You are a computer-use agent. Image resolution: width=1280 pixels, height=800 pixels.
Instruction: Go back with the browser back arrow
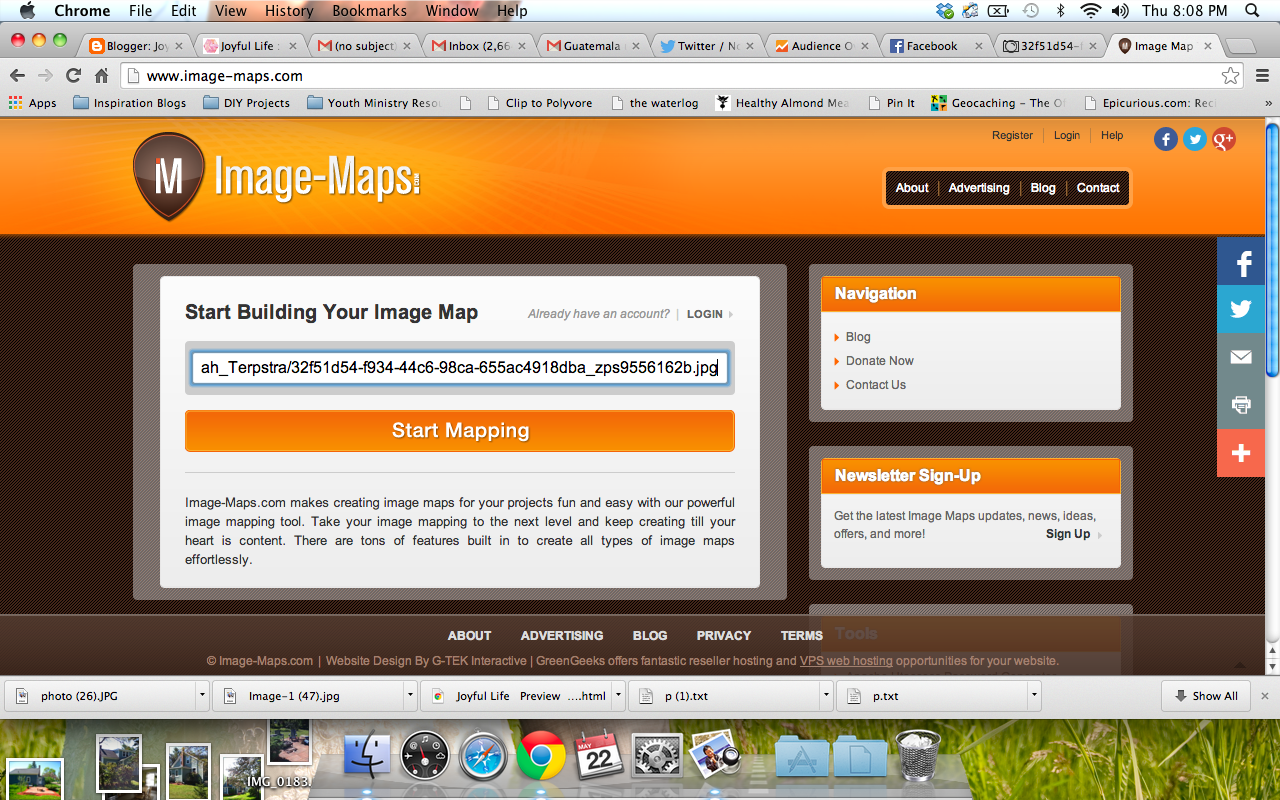17,76
